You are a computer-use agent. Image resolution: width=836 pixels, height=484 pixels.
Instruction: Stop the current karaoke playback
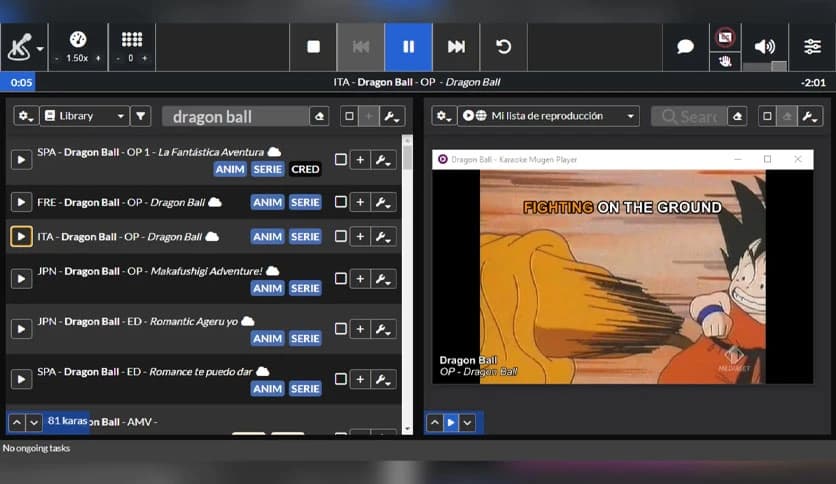pos(313,47)
